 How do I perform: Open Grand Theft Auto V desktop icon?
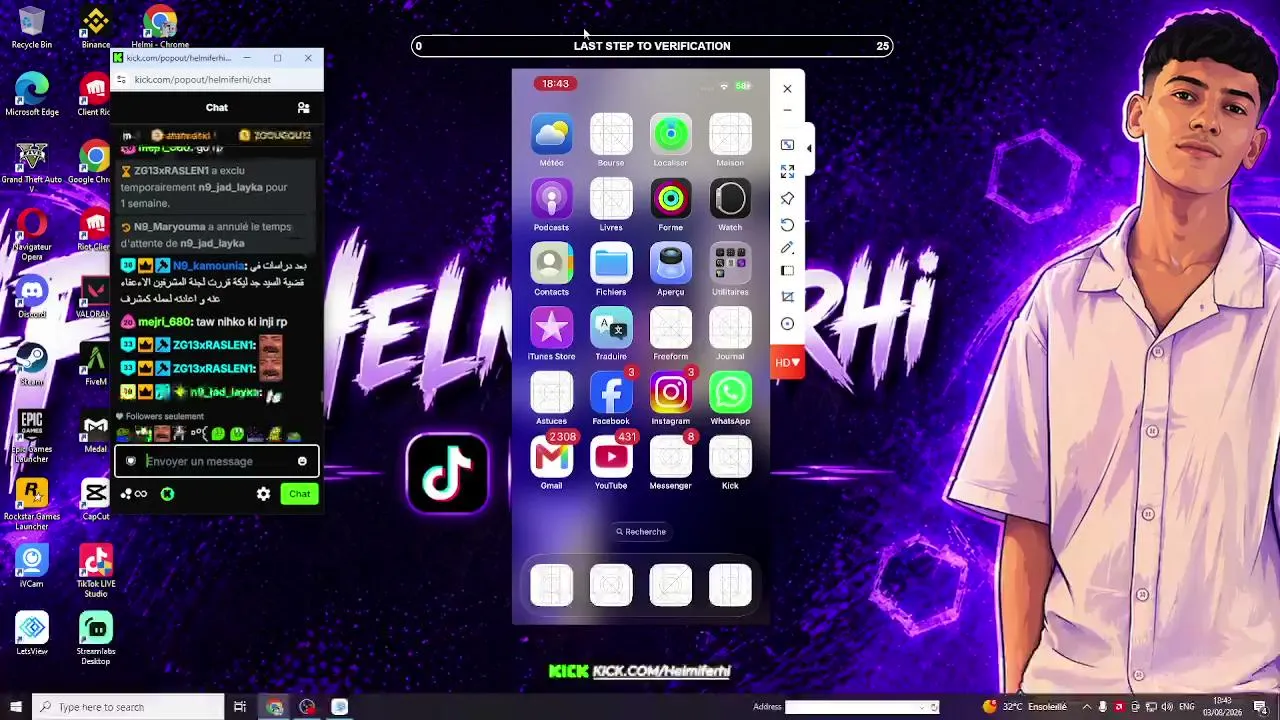(x=32, y=168)
